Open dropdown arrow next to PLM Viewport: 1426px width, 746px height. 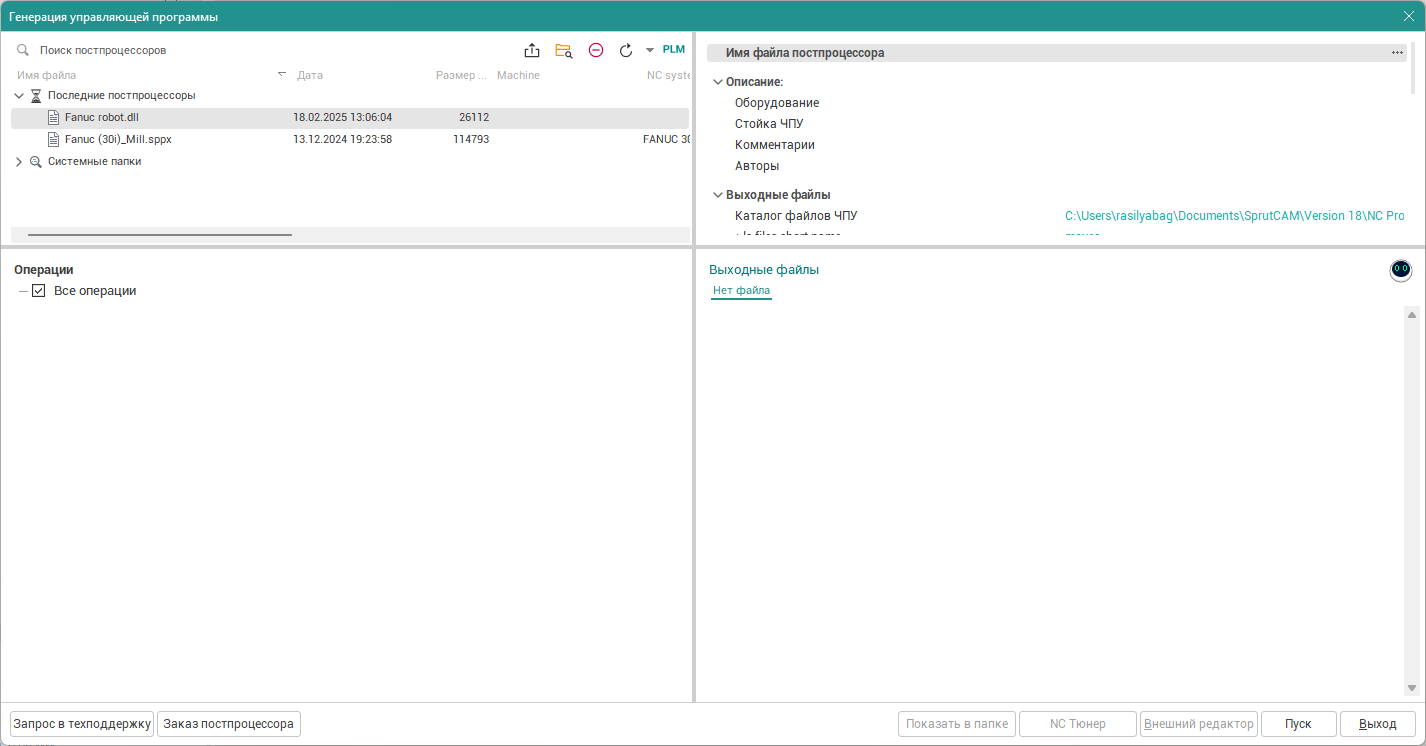click(x=649, y=50)
